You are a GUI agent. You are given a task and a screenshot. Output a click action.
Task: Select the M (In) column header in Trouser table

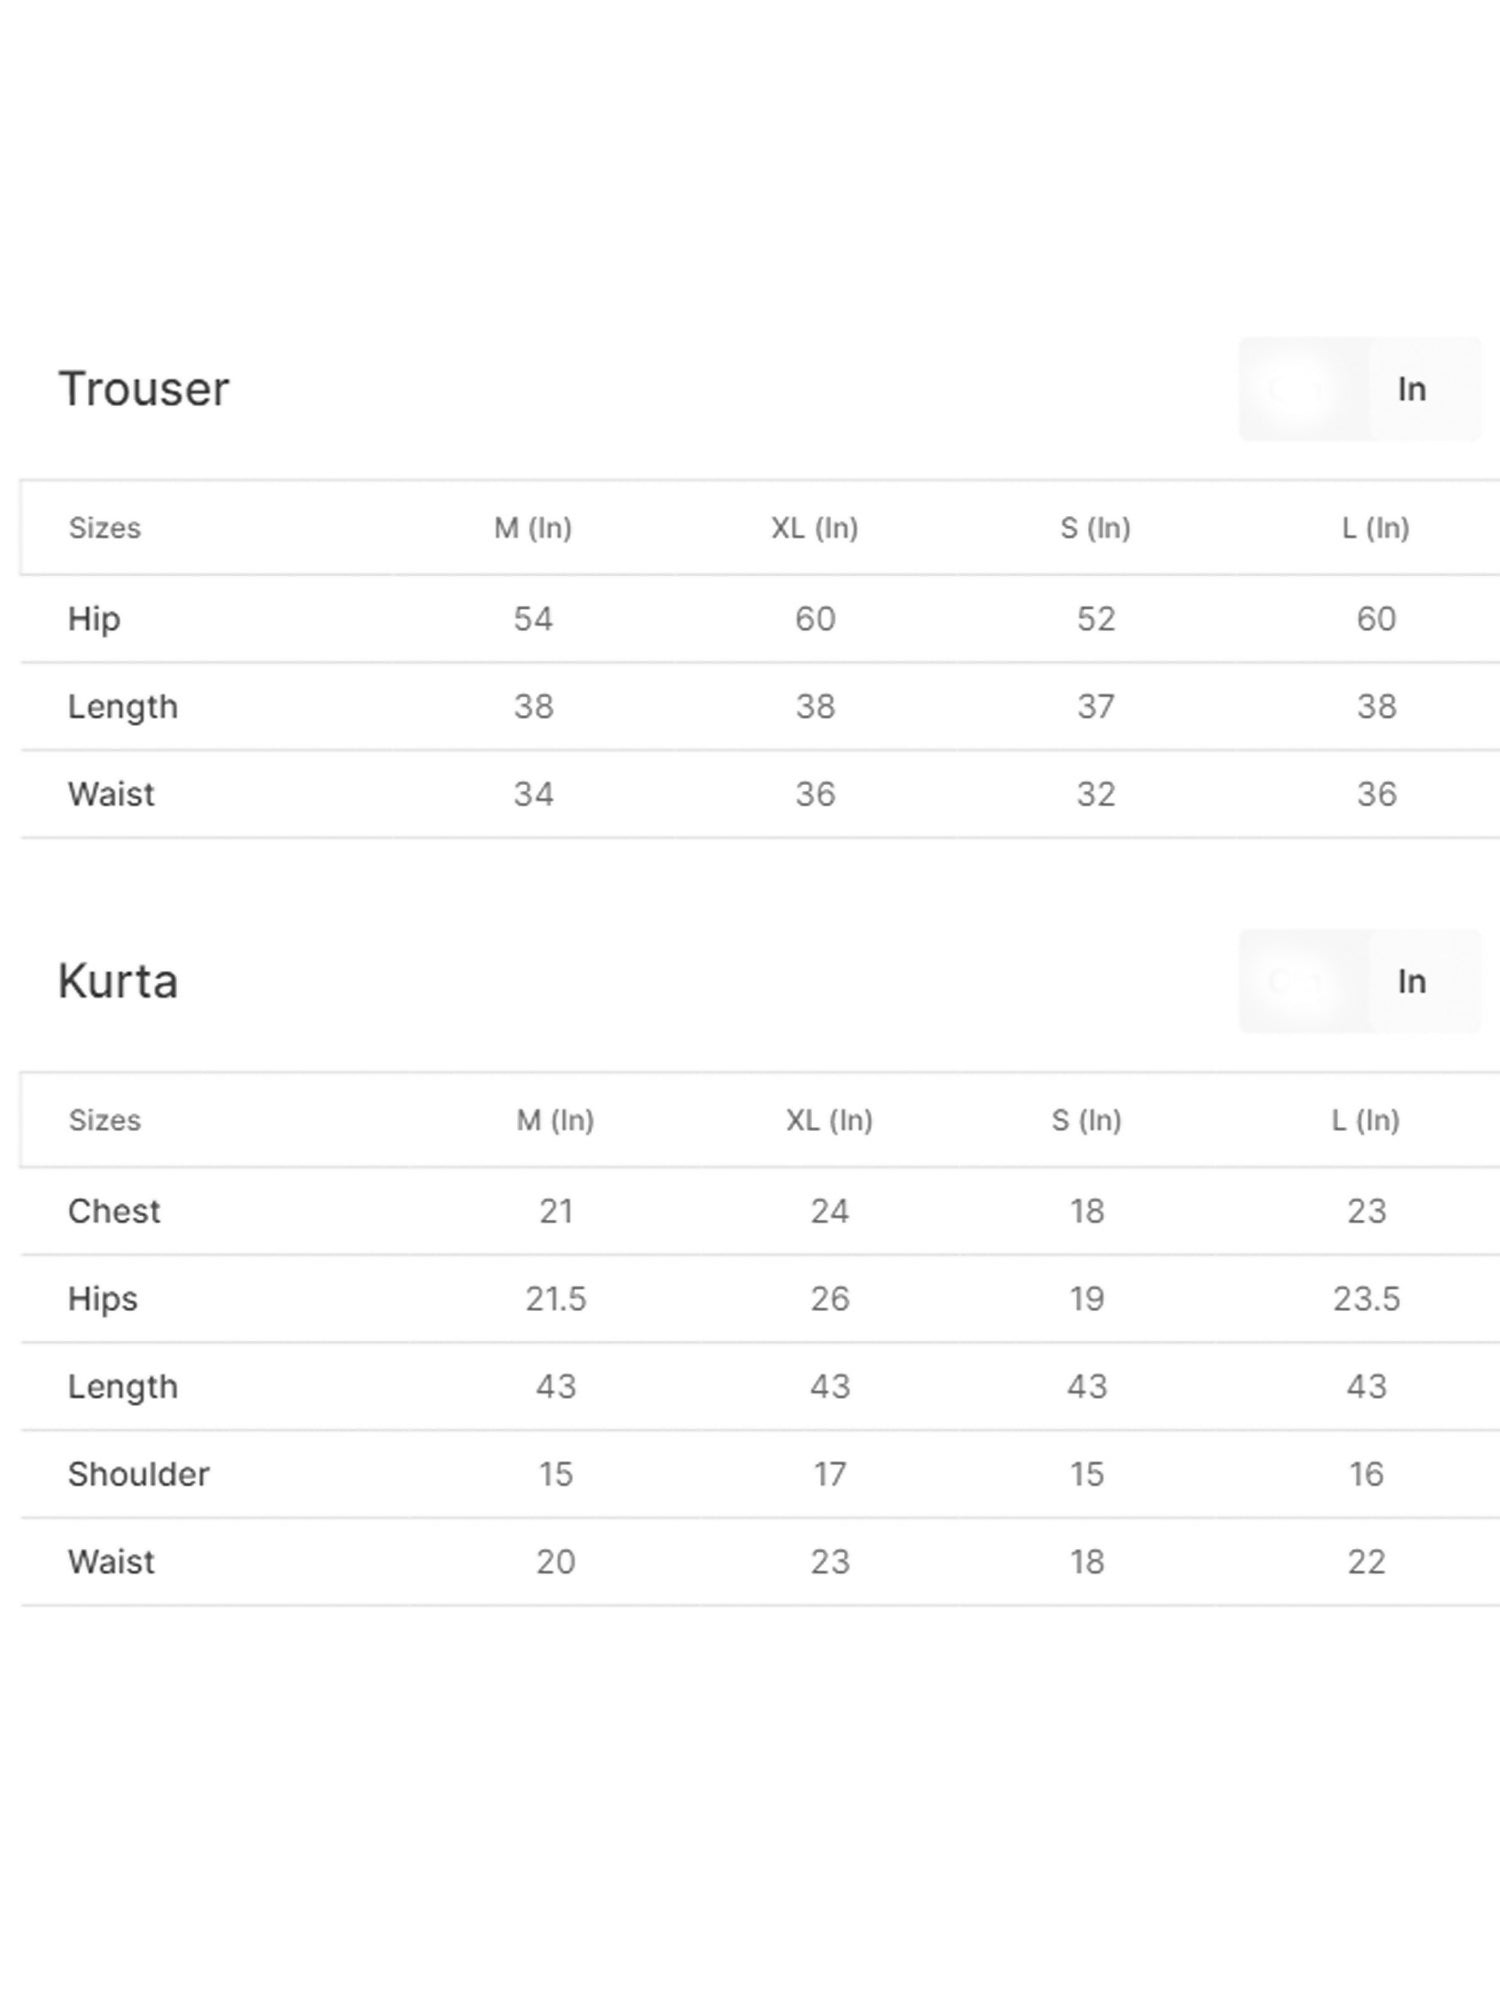click(533, 528)
